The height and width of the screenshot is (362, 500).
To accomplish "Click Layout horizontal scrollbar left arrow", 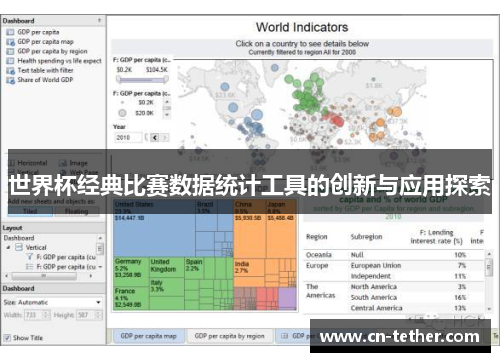I will (x=7, y=276).
